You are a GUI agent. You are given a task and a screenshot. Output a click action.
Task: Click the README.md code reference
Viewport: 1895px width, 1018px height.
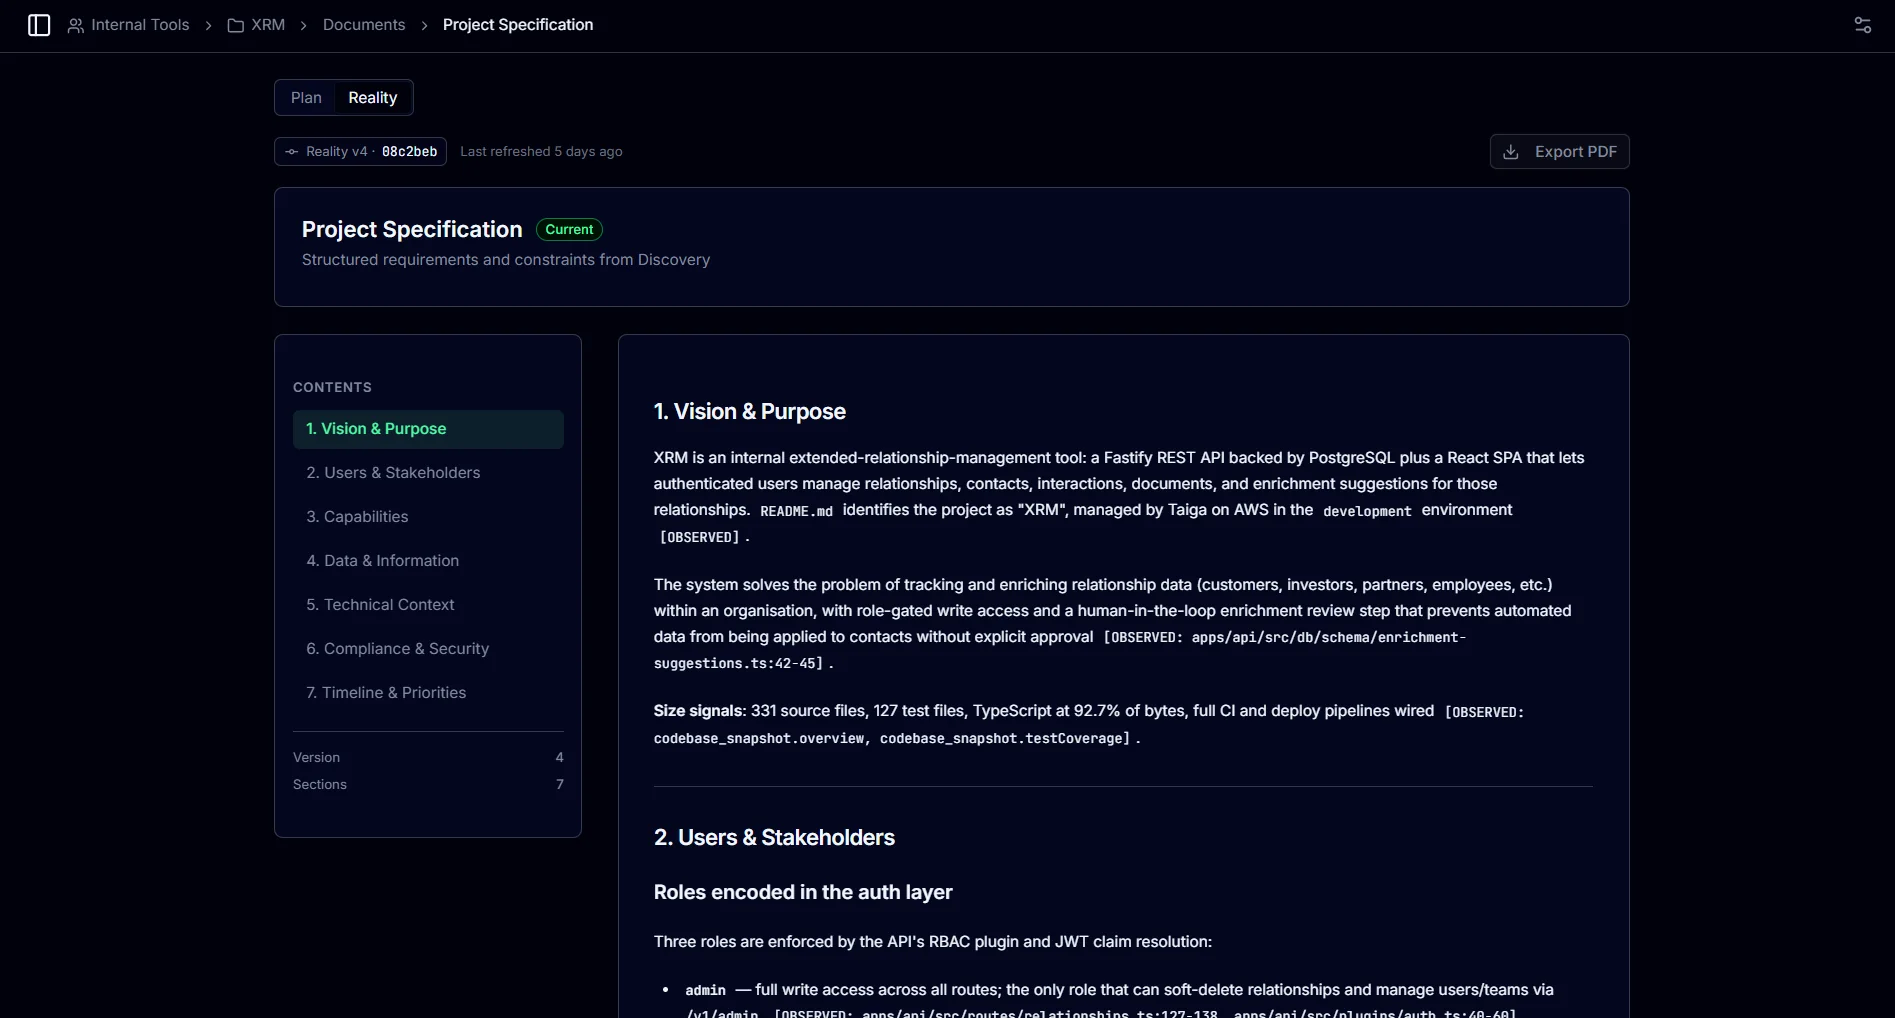click(x=796, y=511)
